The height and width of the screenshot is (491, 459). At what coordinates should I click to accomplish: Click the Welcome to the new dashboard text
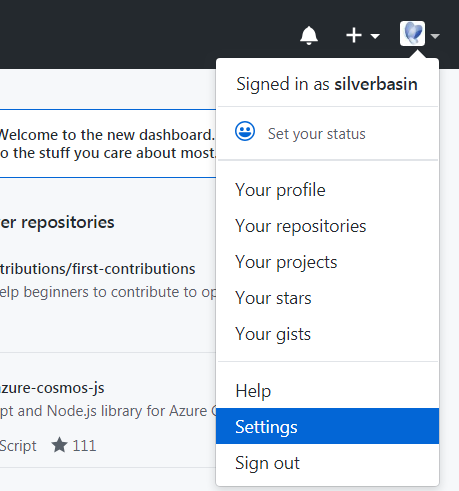point(107,135)
